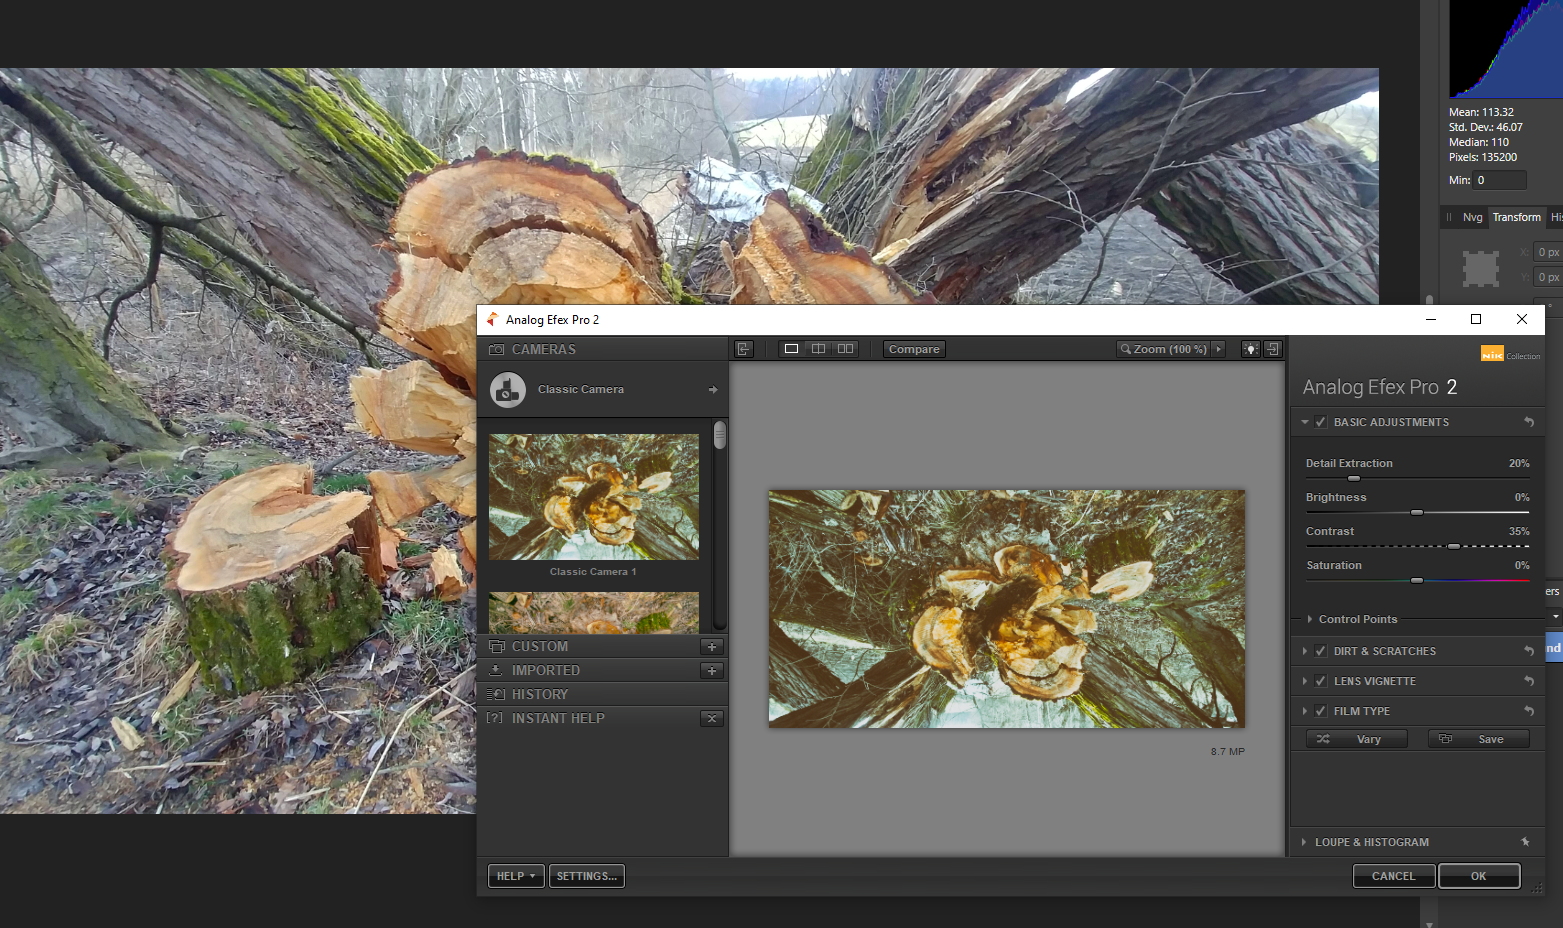1563x928 pixels.
Task: Click the Cameras section camera icon
Action: (496, 350)
